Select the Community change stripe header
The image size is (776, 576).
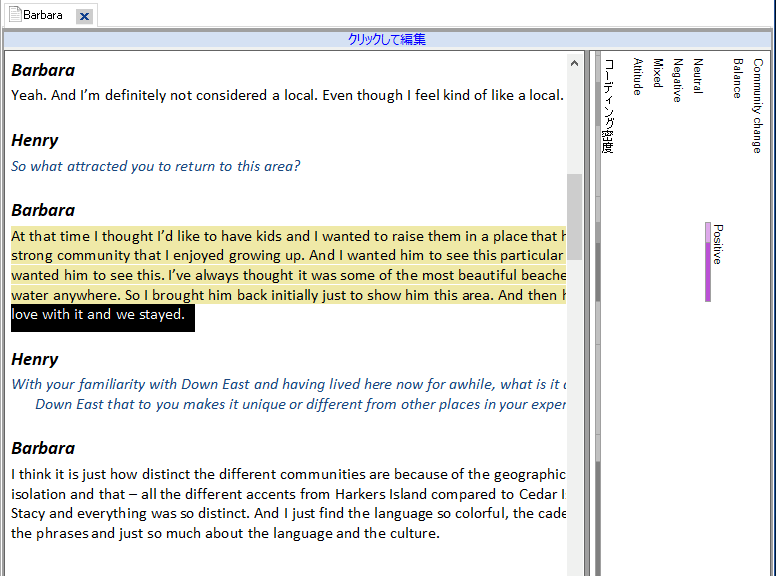757,105
